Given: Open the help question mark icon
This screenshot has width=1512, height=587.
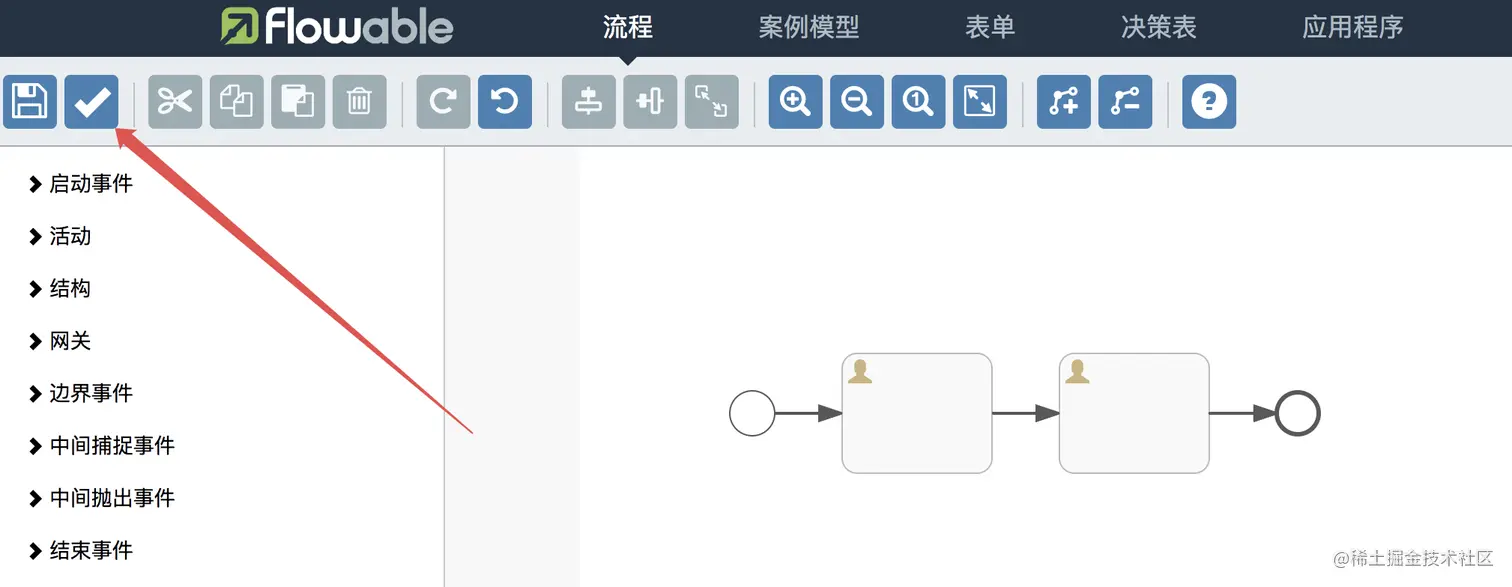Looking at the screenshot, I should pos(1209,102).
